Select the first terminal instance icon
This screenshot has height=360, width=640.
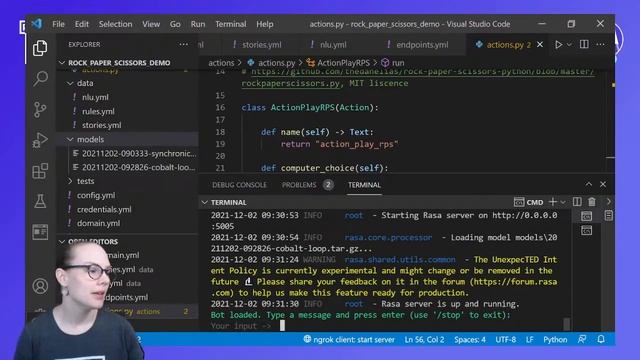pyautogui.click(x=587, y=216)
